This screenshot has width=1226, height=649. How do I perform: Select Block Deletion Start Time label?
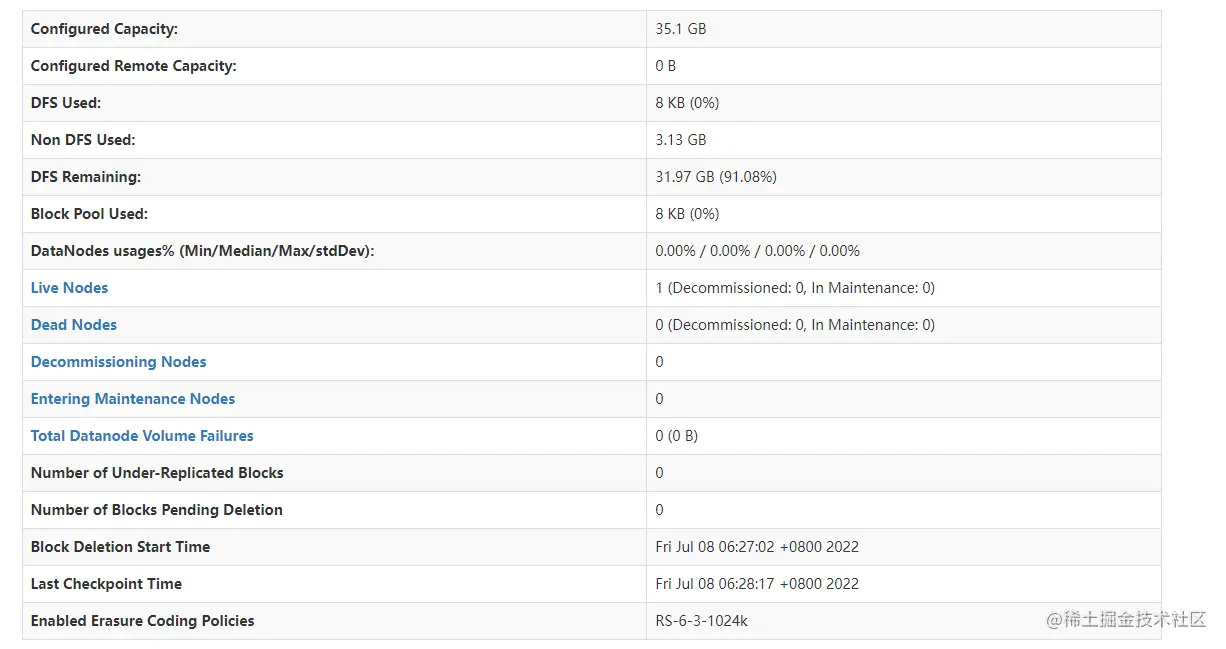(x=121, y=547)
